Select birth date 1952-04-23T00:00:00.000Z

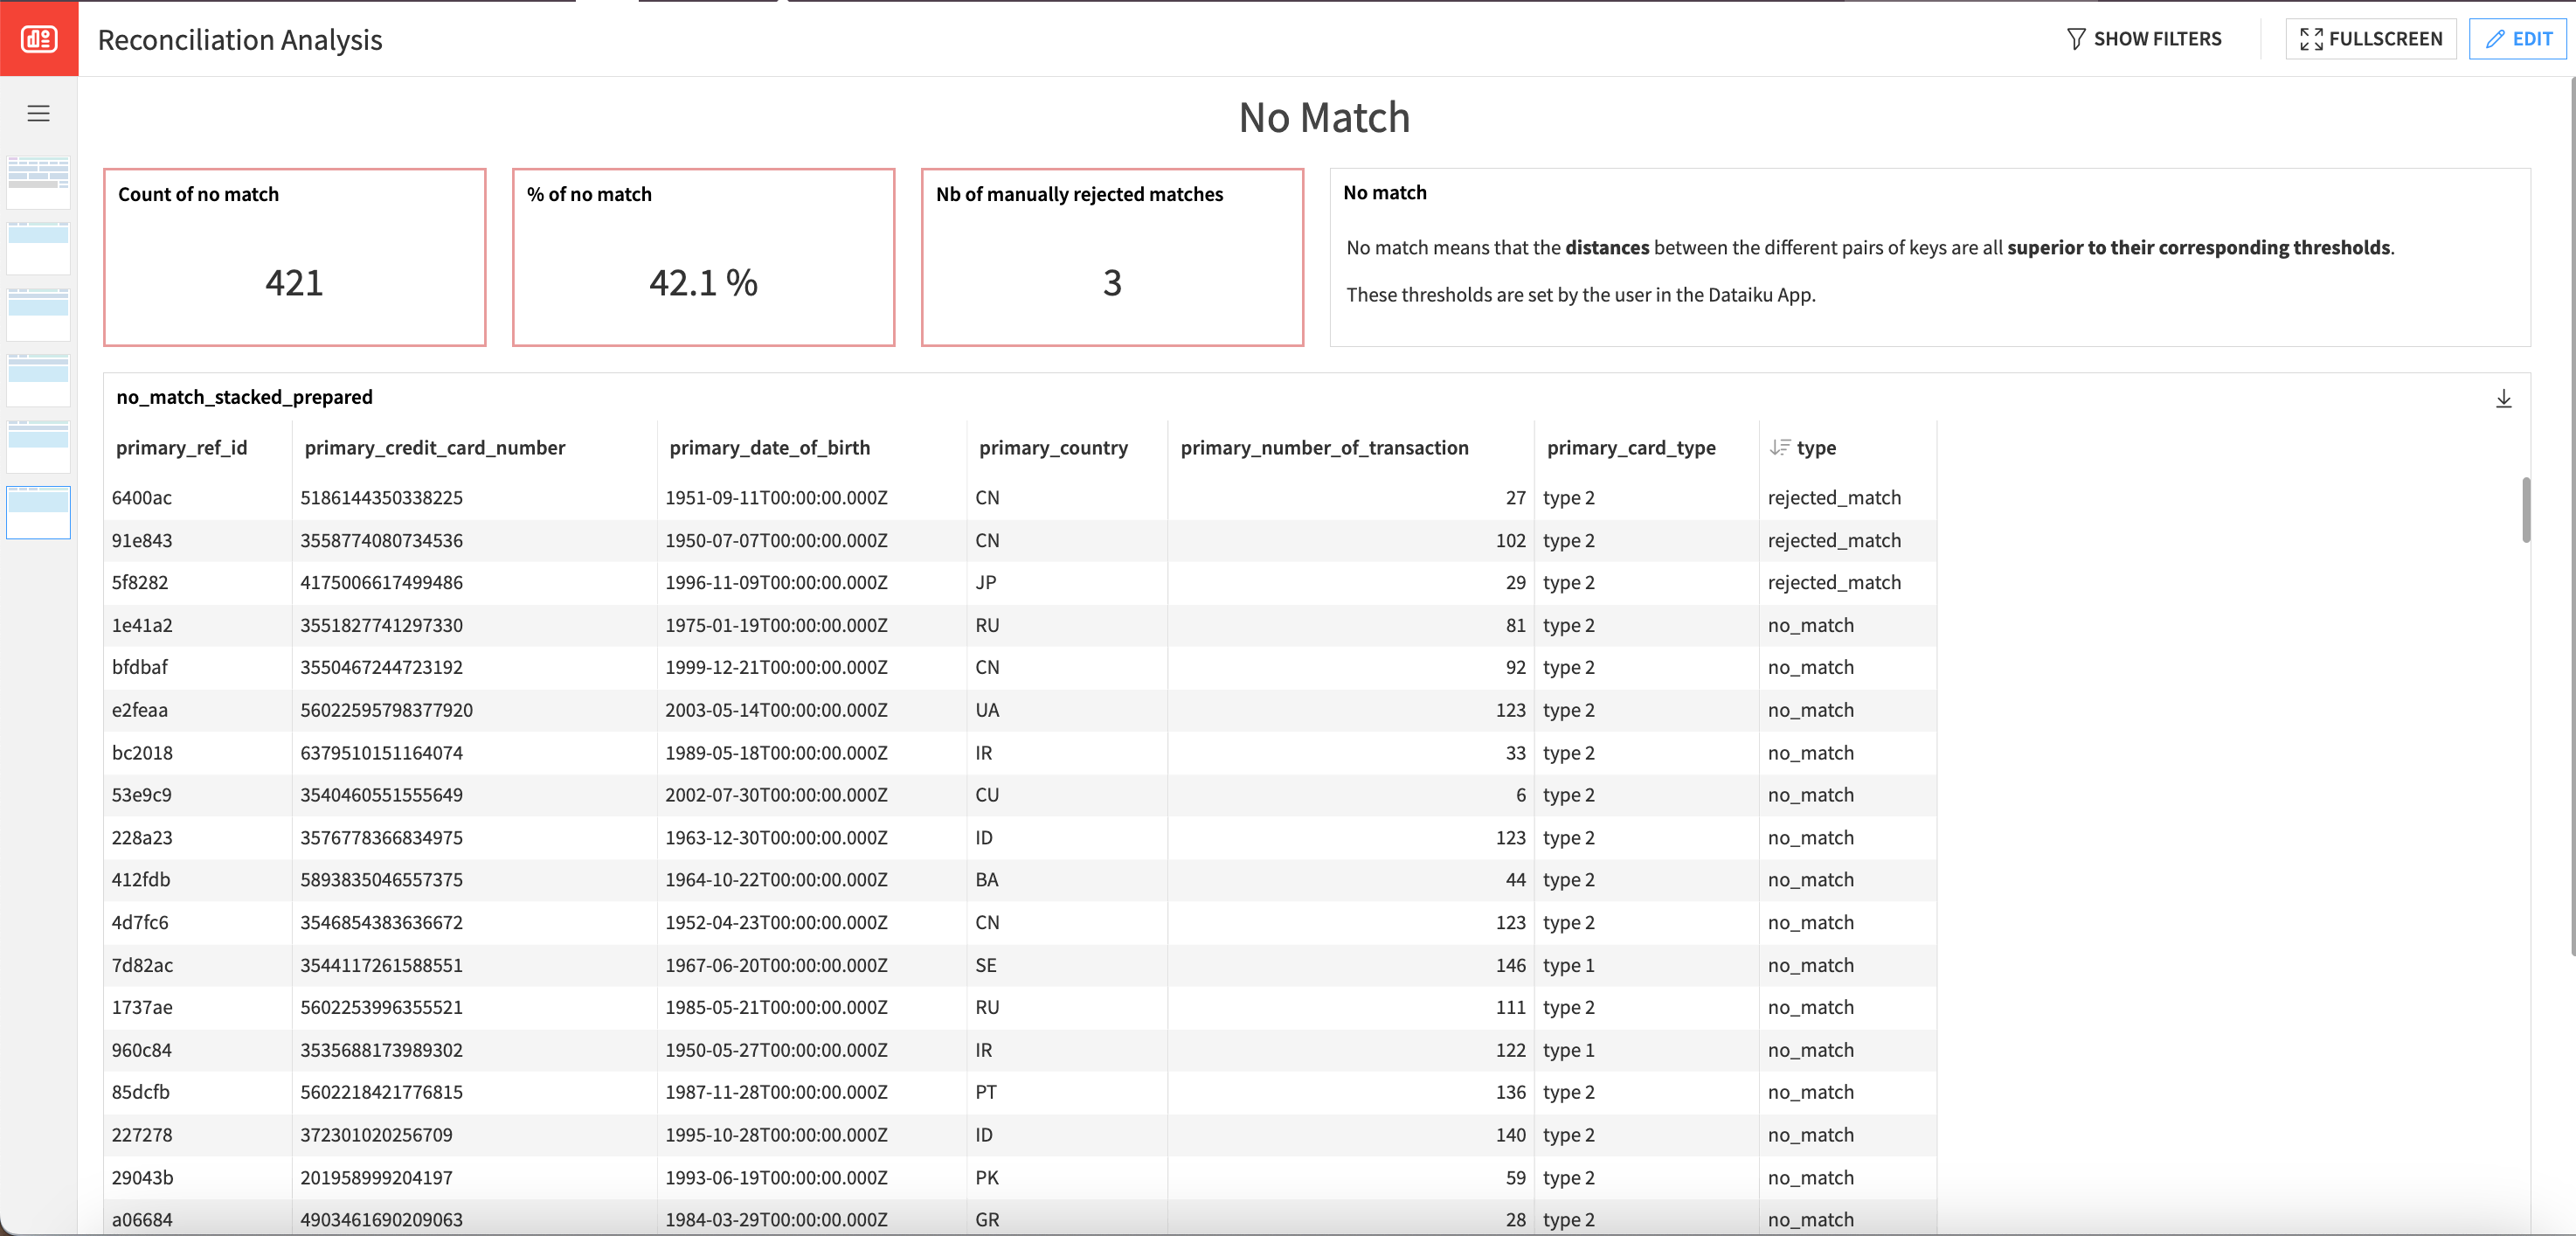(776, 922)
